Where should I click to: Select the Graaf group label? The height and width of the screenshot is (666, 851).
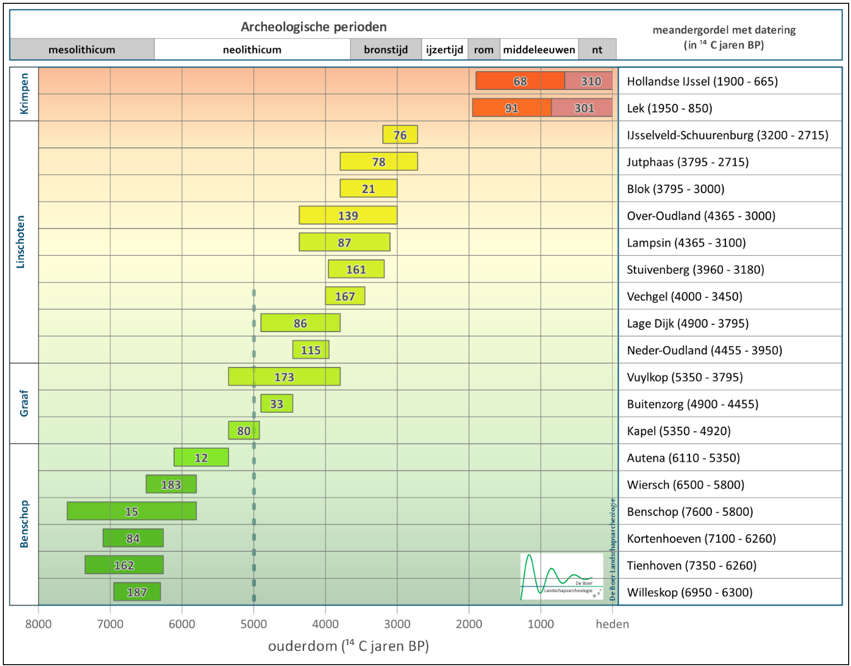(24, 404)
